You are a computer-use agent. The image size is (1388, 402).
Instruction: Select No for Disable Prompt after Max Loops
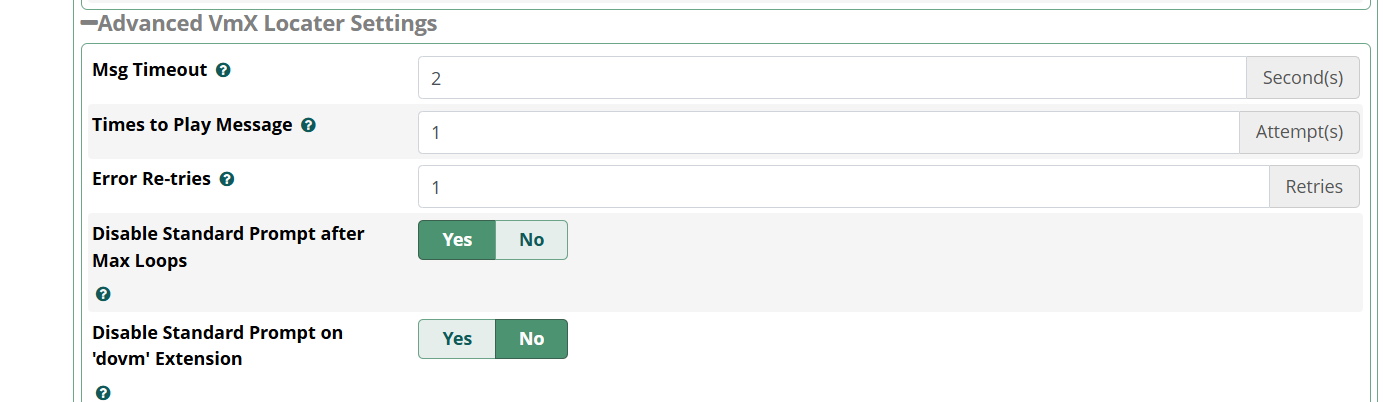(531, 240)
